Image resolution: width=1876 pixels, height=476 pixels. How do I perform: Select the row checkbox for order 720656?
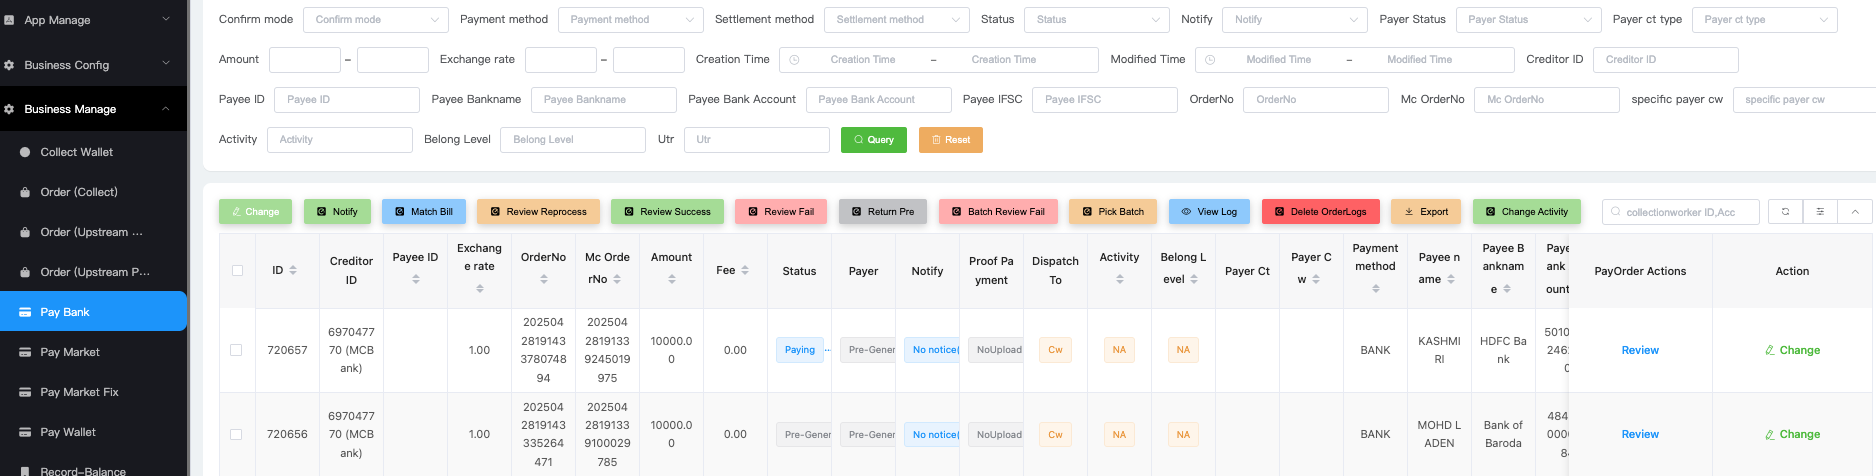pyautogui.click(x=236, y=434)
